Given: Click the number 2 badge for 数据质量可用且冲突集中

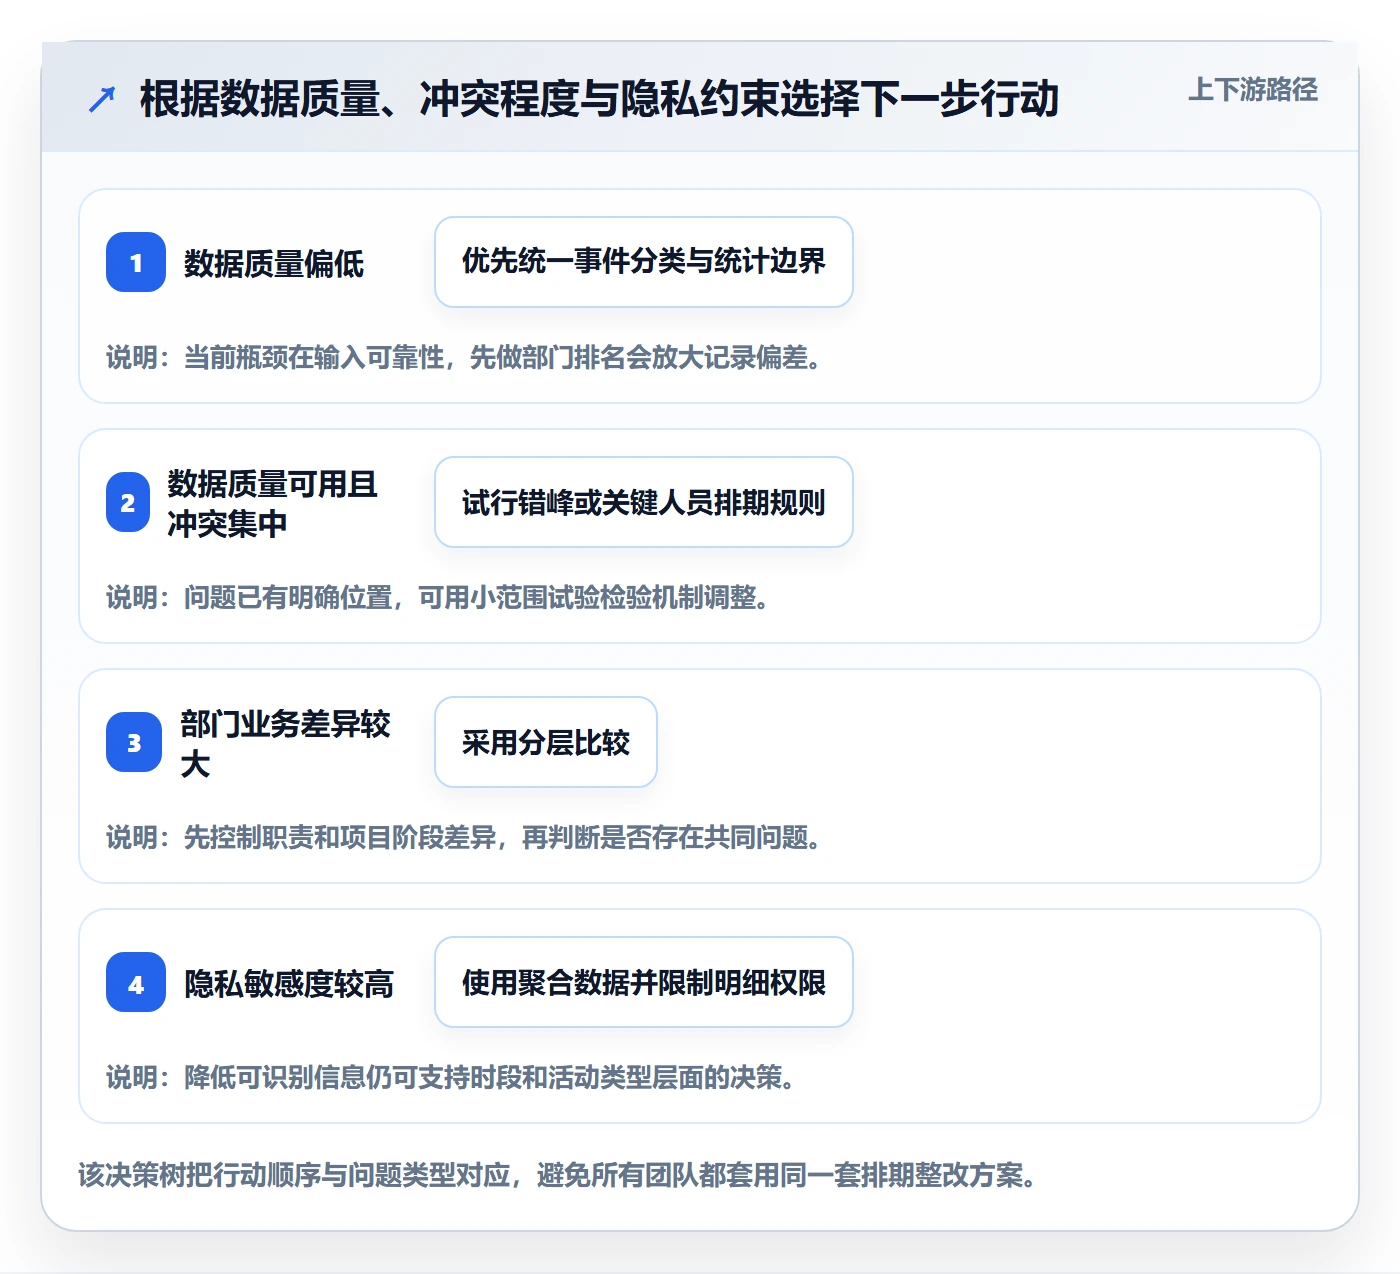Looking at the screenshot, I should click(x=128, y=502).
